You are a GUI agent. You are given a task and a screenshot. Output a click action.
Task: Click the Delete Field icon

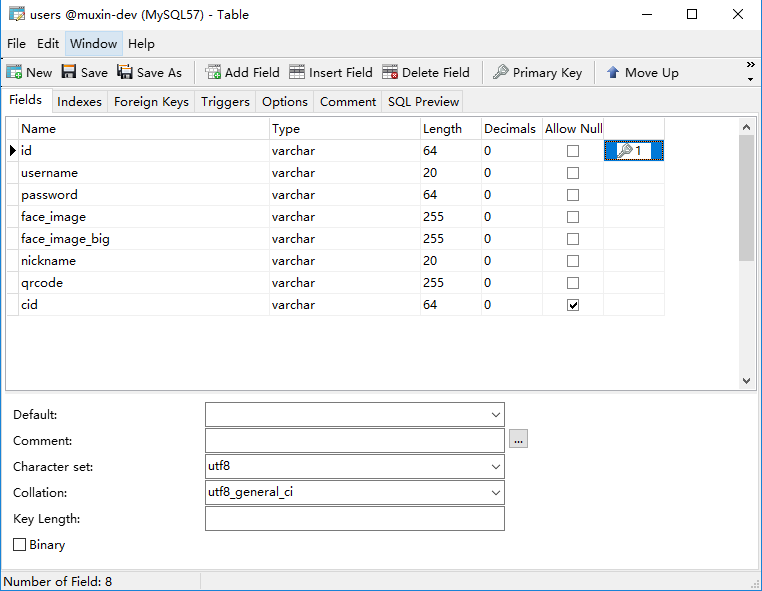(x=390, y=72)
